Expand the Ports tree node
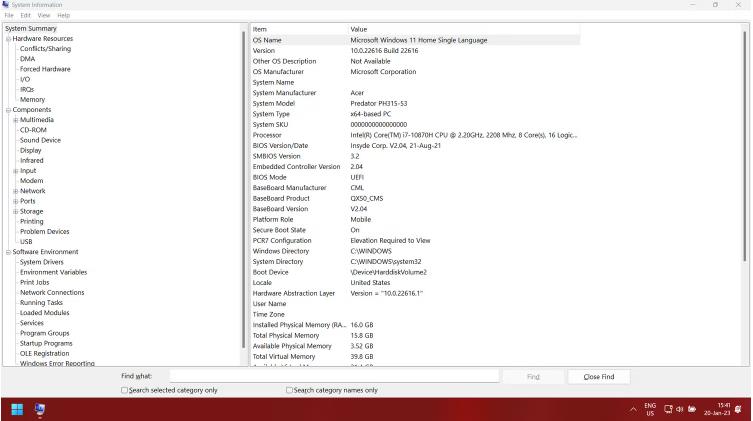Screen dimensions: 753x421 (15, 201)
